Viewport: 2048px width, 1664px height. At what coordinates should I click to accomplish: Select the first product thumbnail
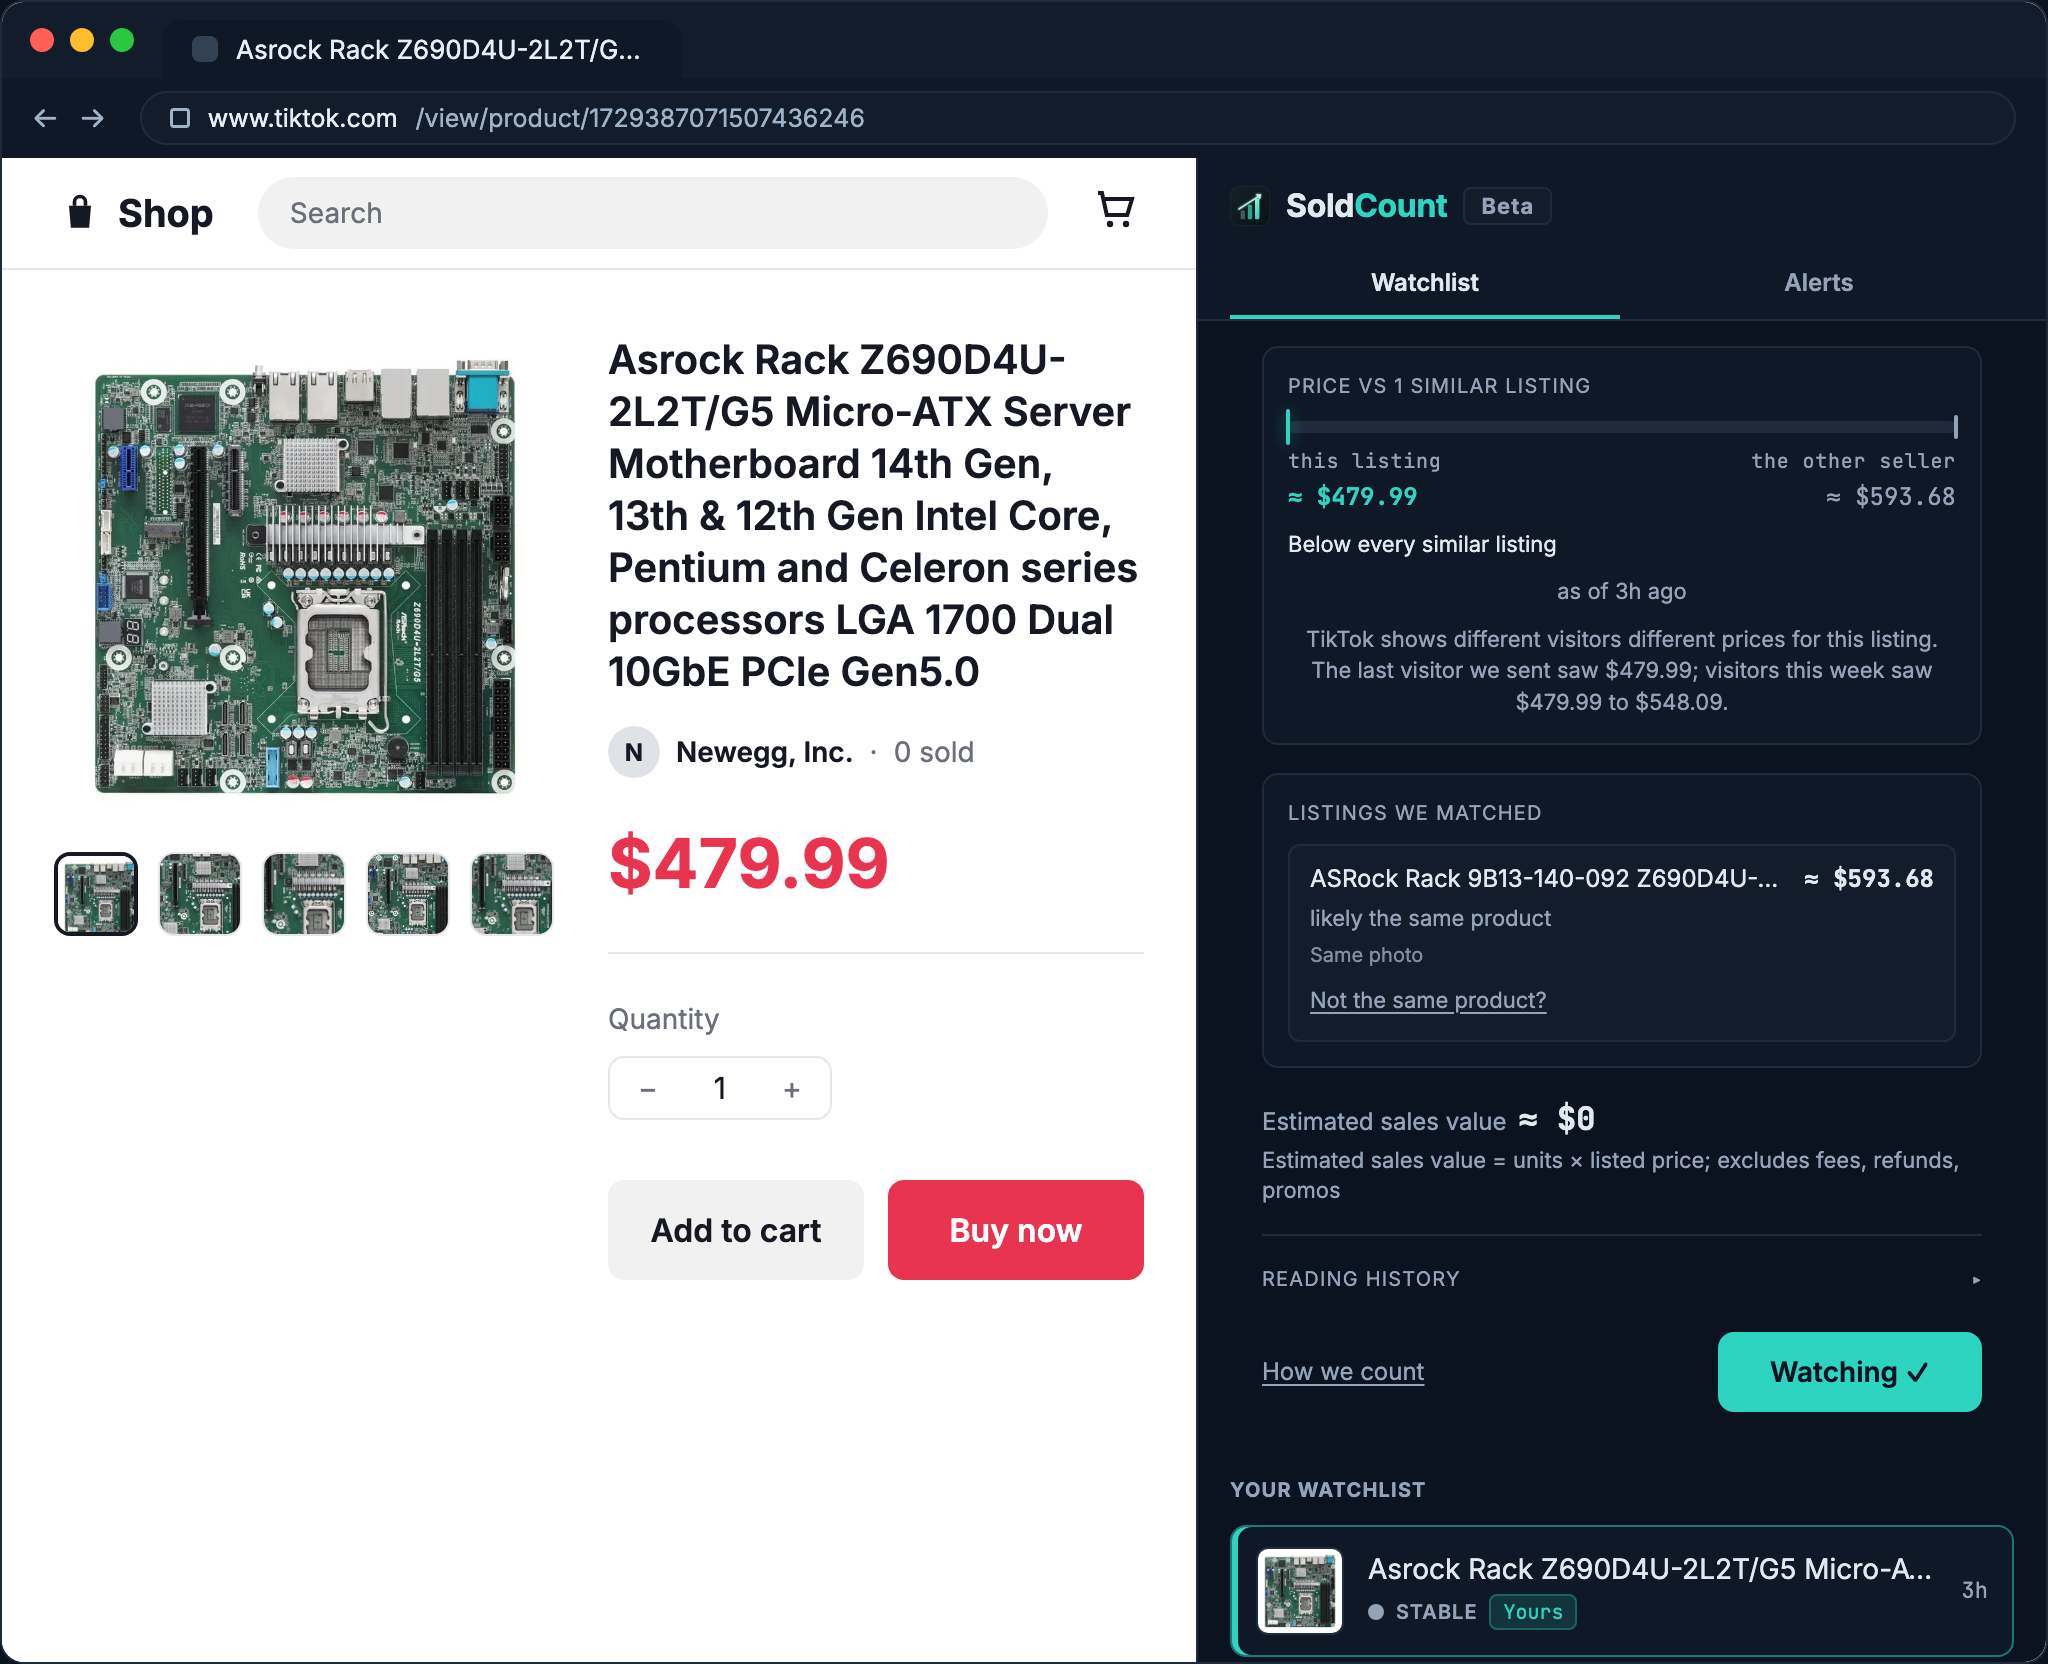pos(96,894)
